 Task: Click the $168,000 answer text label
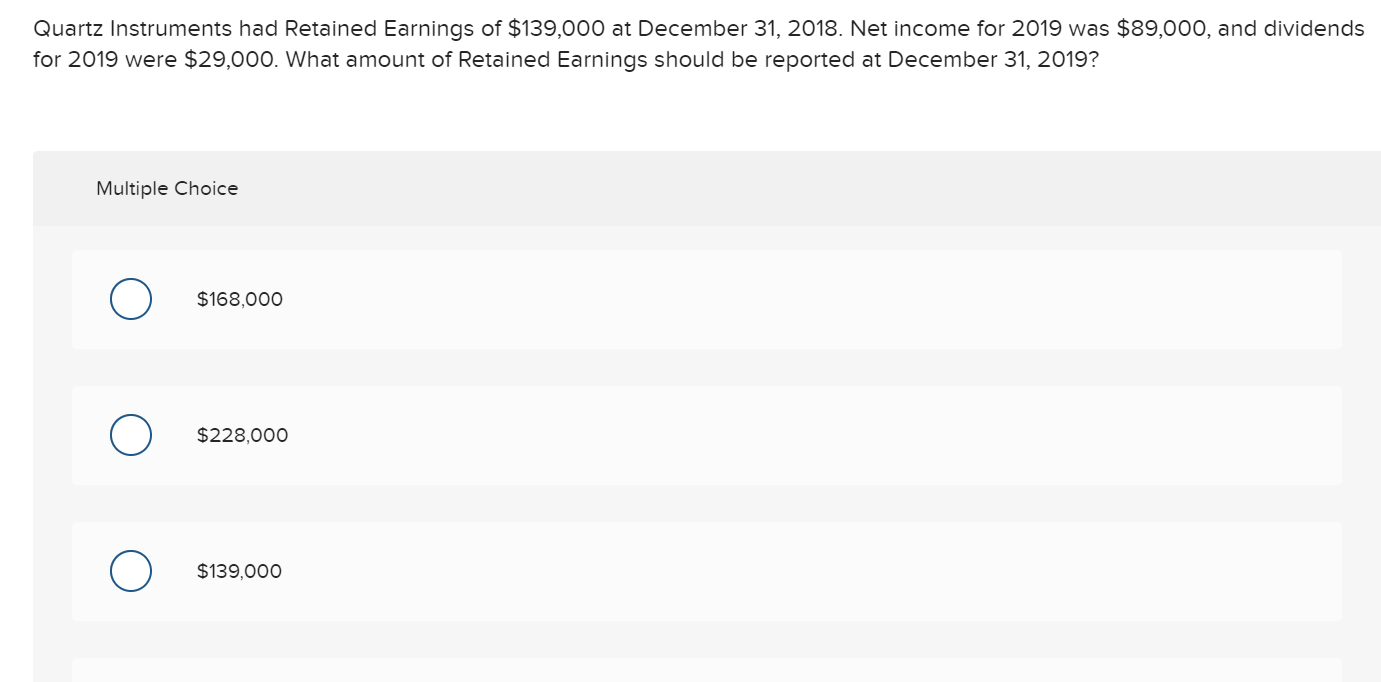(239, 298)
